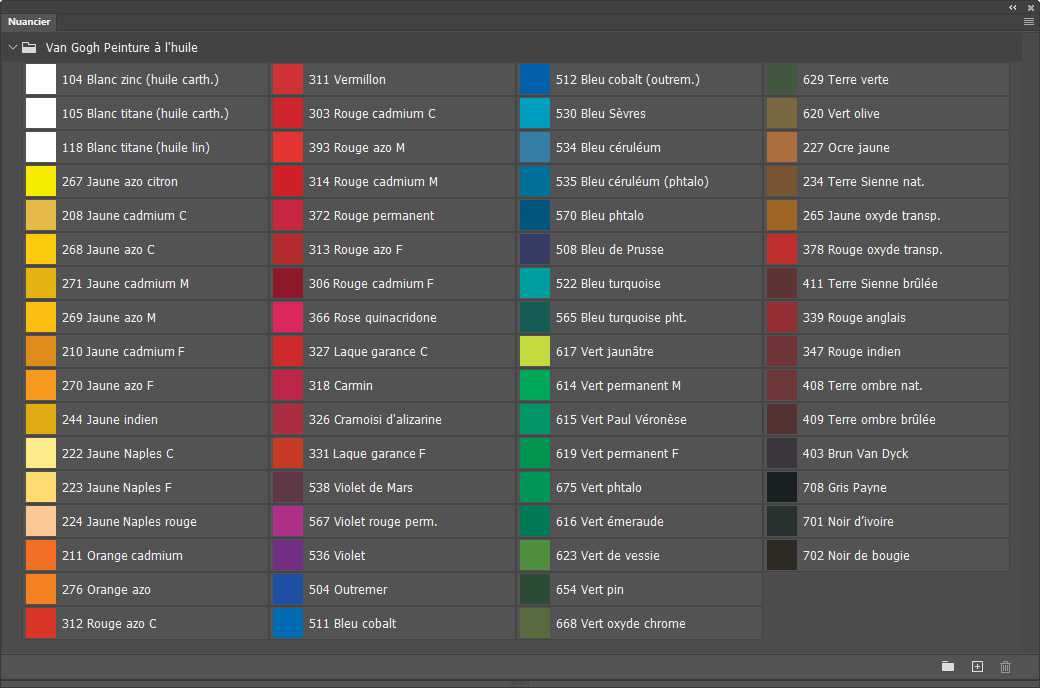Select the 629 Terre verte swatch

(x=887, y=80)
